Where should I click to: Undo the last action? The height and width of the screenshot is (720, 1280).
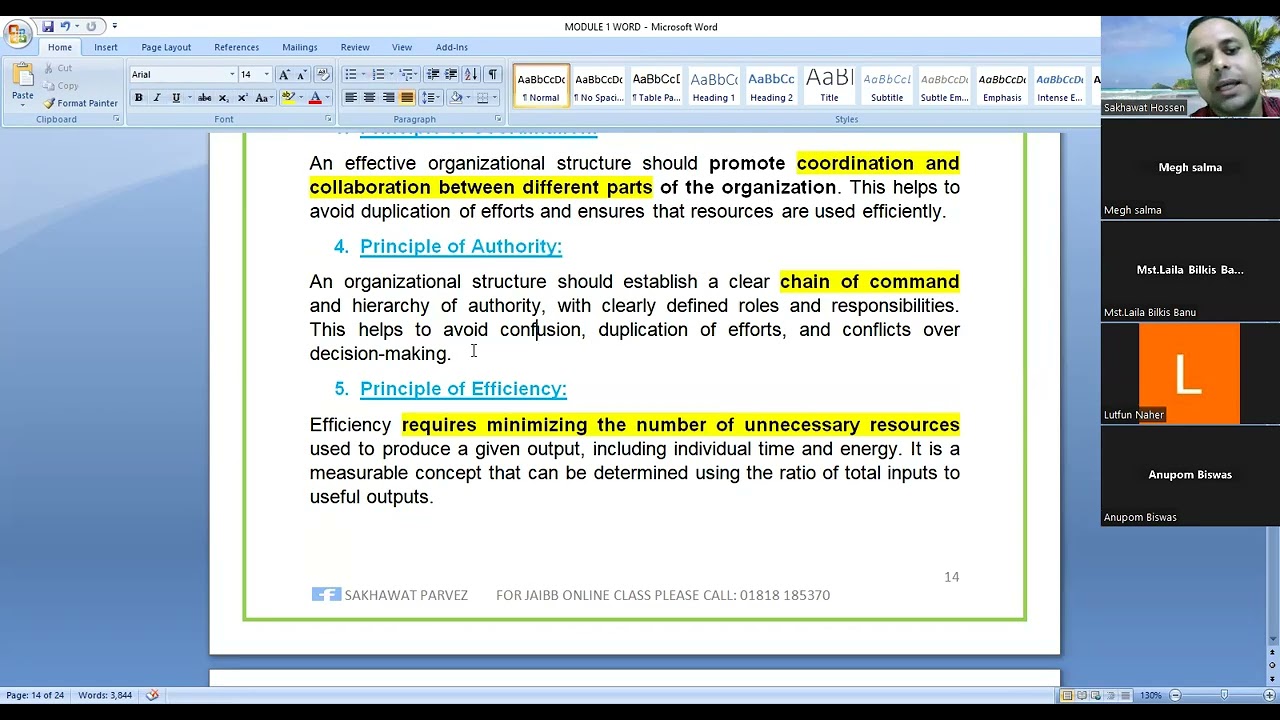(66, 27)
